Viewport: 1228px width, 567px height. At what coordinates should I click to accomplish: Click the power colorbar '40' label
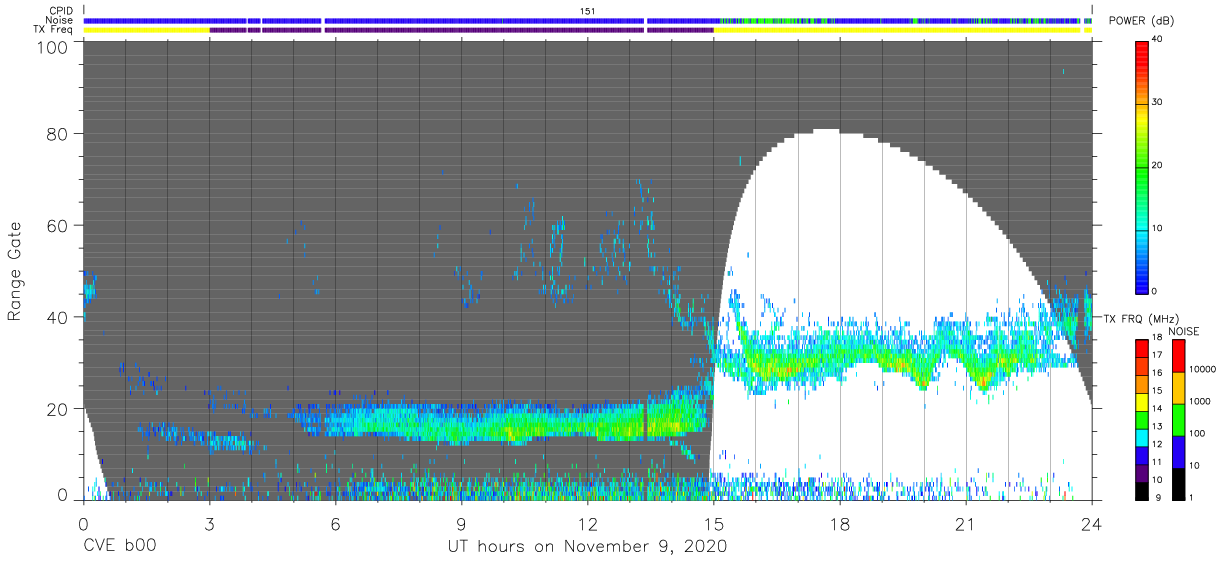(1156, 40)
